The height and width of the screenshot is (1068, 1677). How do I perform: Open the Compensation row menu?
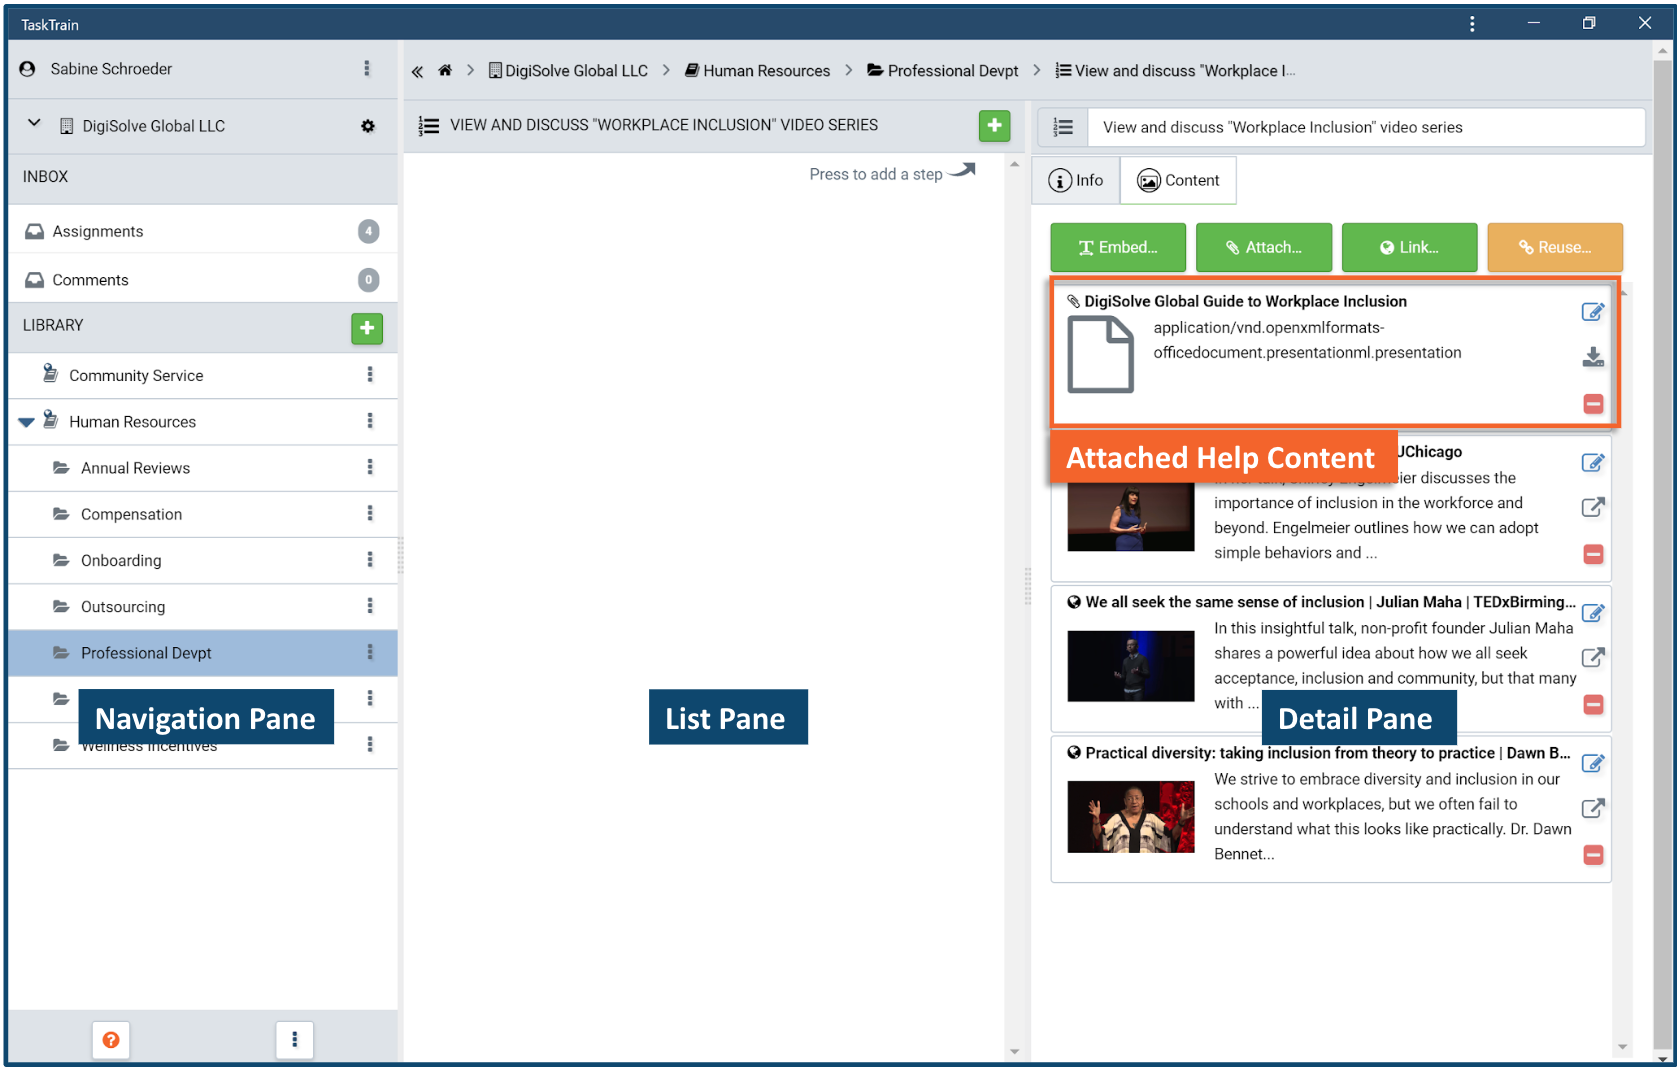(x=370, y=513)
